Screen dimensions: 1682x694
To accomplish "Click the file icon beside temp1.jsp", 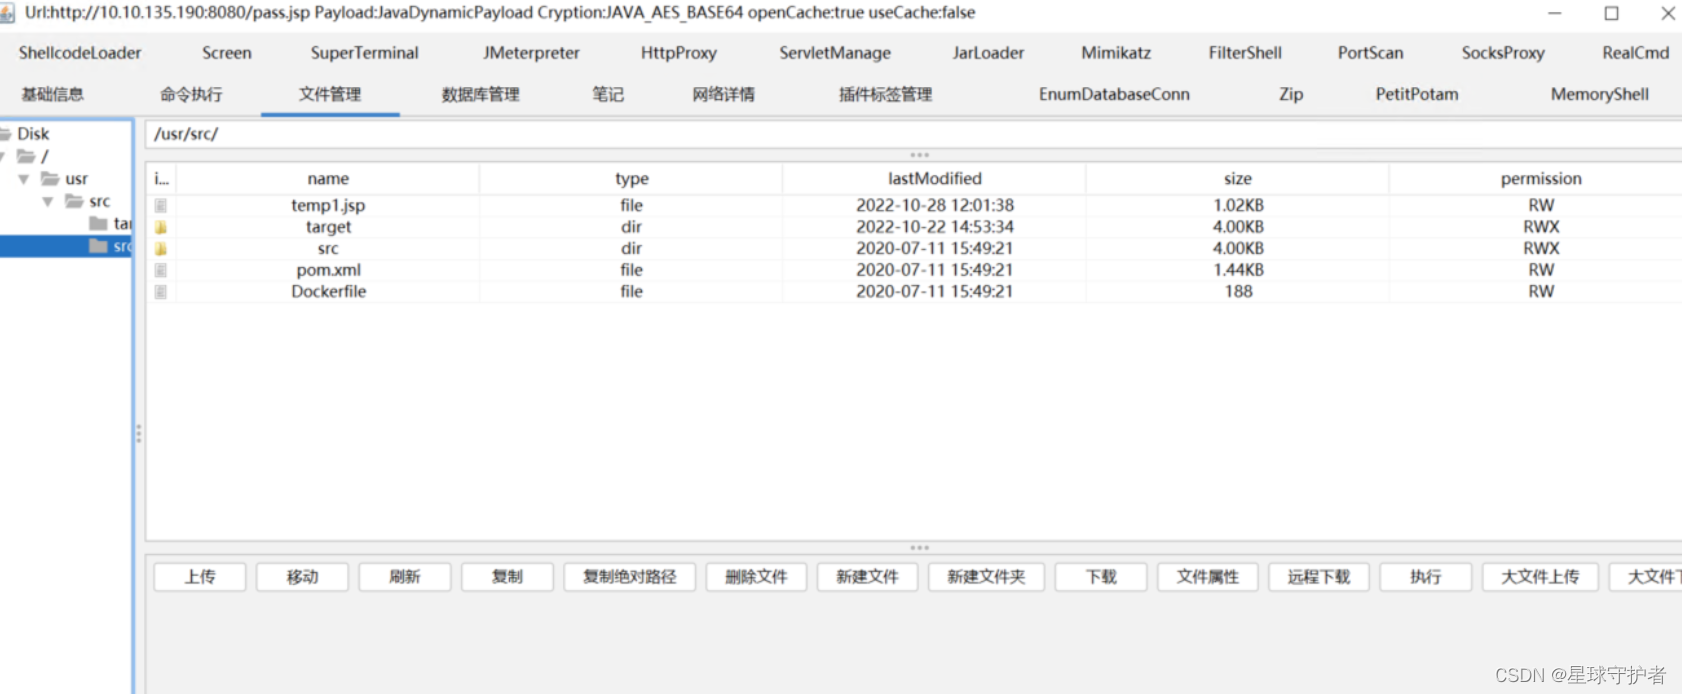I will (160, 205).
